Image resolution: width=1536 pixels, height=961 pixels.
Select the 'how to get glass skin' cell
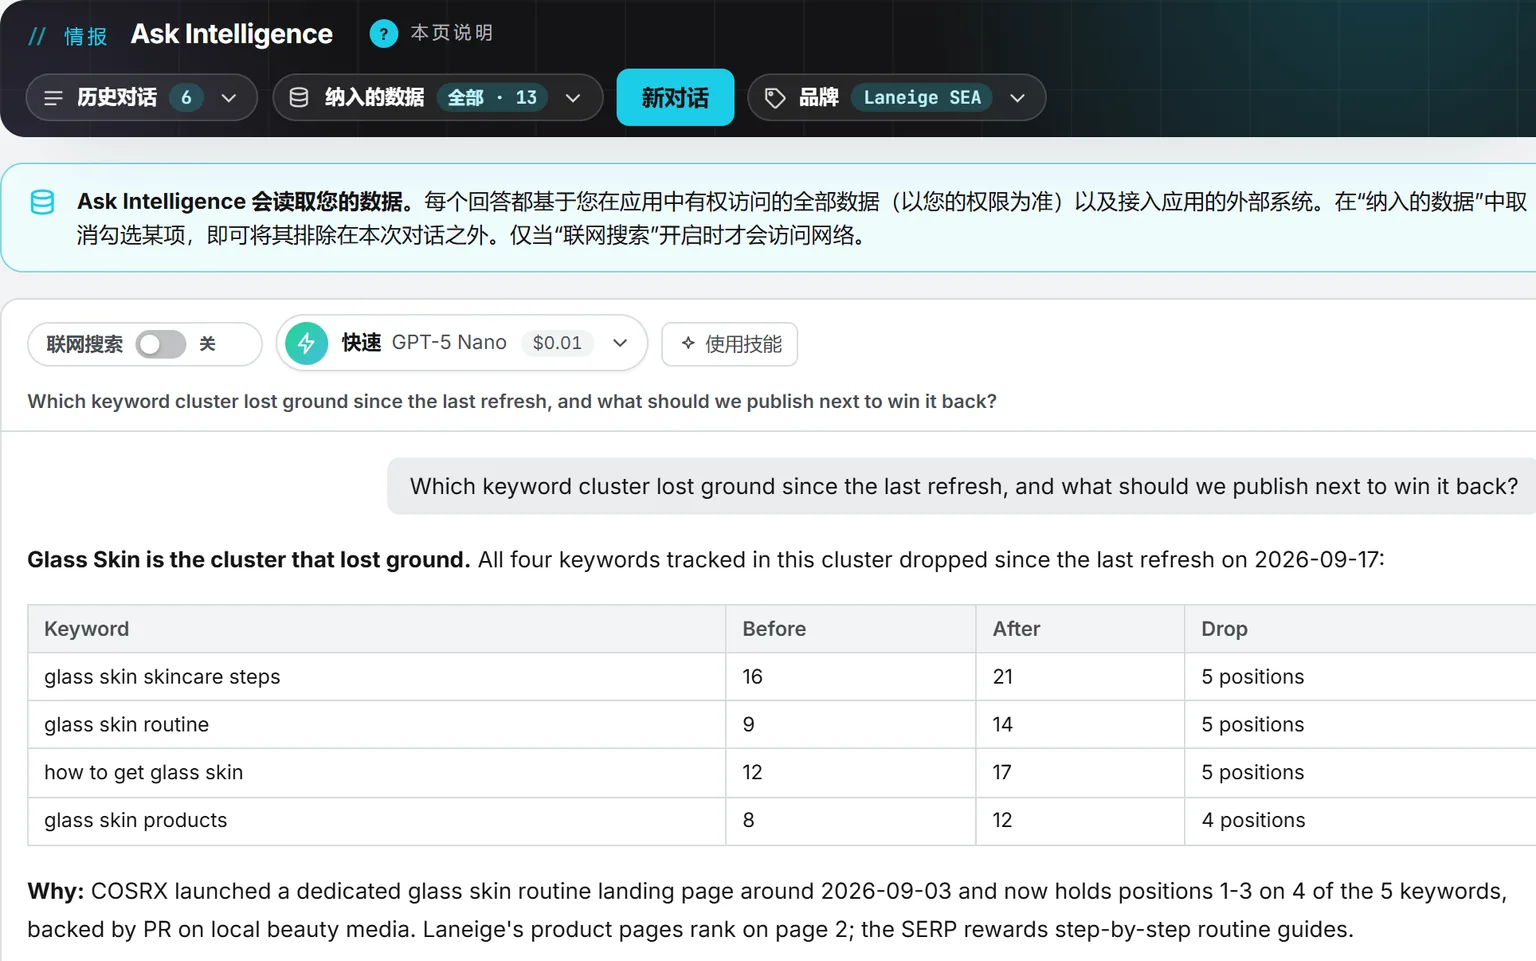click(377, 773)
